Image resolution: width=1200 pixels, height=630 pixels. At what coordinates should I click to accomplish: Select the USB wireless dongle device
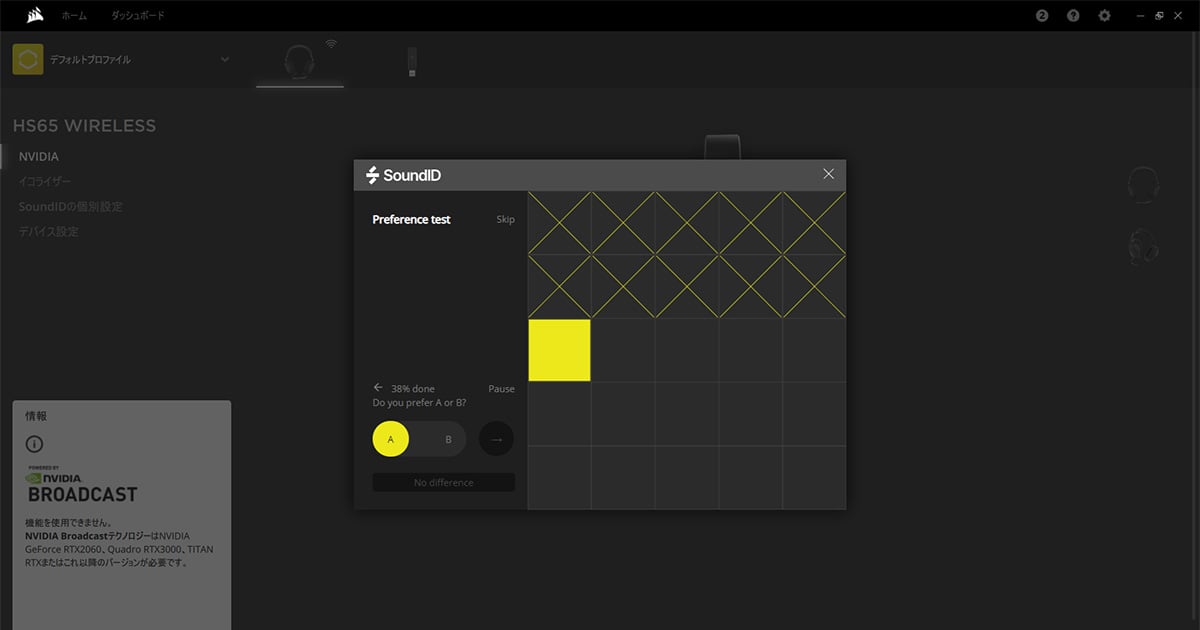coord(412,62)
